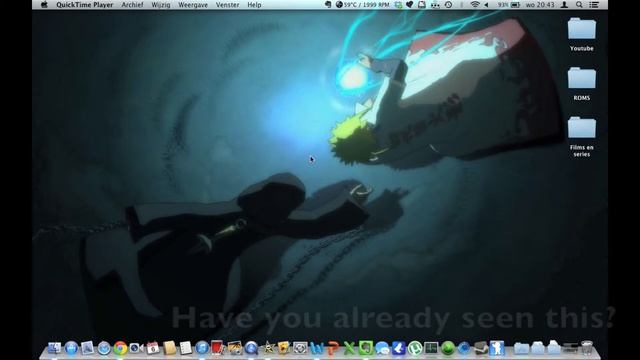The height and width of the screenshot is (360, 640).
Task: Switch to QuickTime Player in Dock
Action: tap(251, 348)
